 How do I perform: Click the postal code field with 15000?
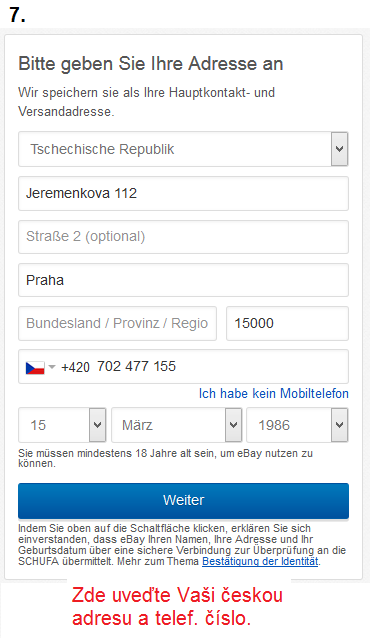(287, 323)
